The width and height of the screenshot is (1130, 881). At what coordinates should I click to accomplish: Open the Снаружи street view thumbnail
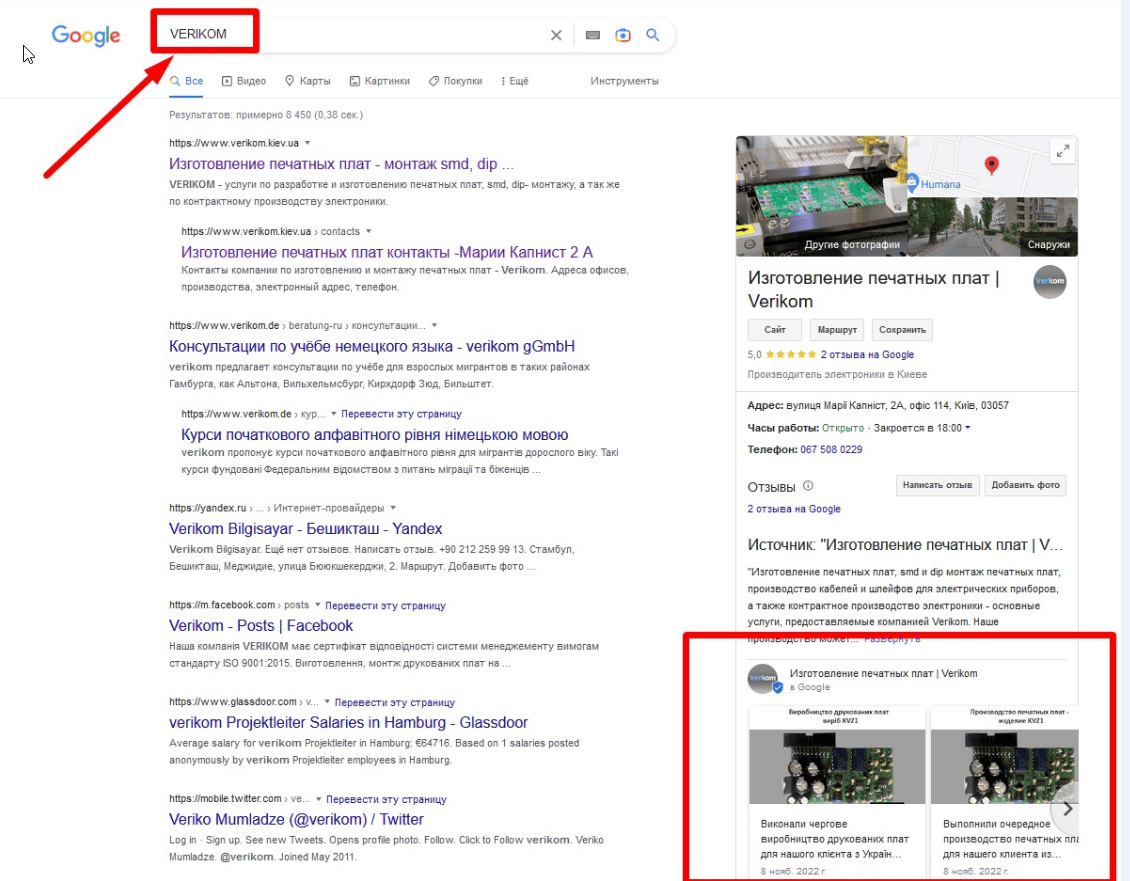[993, 227]
